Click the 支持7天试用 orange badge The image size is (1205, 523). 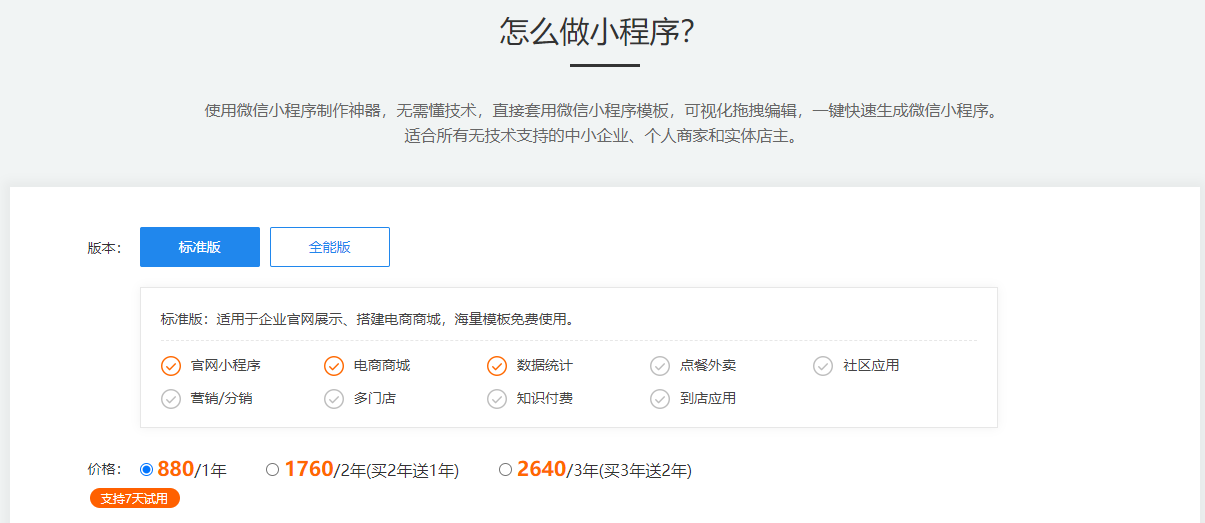coord(135,498)
